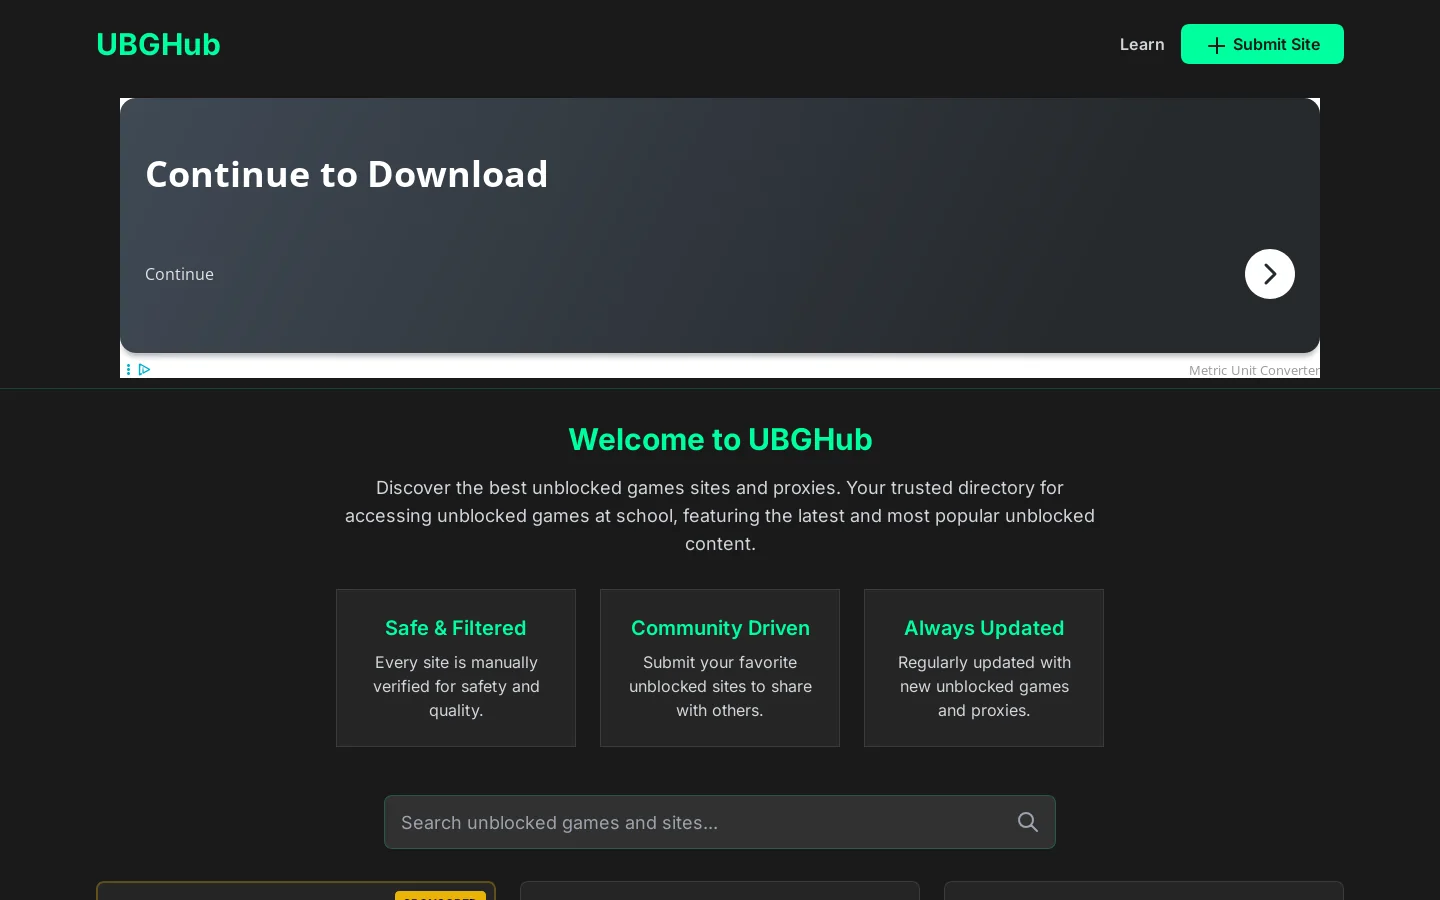Image resolution: width=1440 pixels, height=900 pixels.
Task: Select the Community Driven feature card
Action: coord(720,668)
